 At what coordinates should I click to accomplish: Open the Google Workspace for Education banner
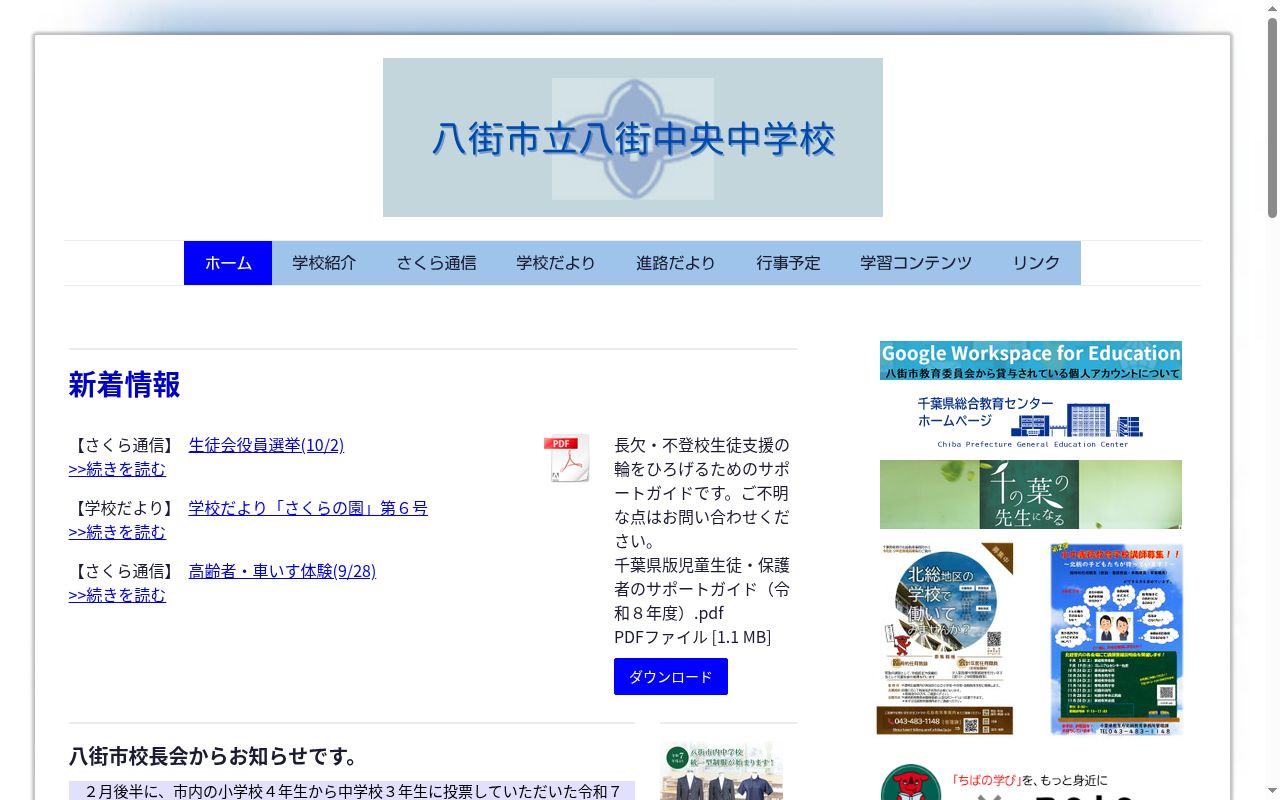click(1031, 360)
